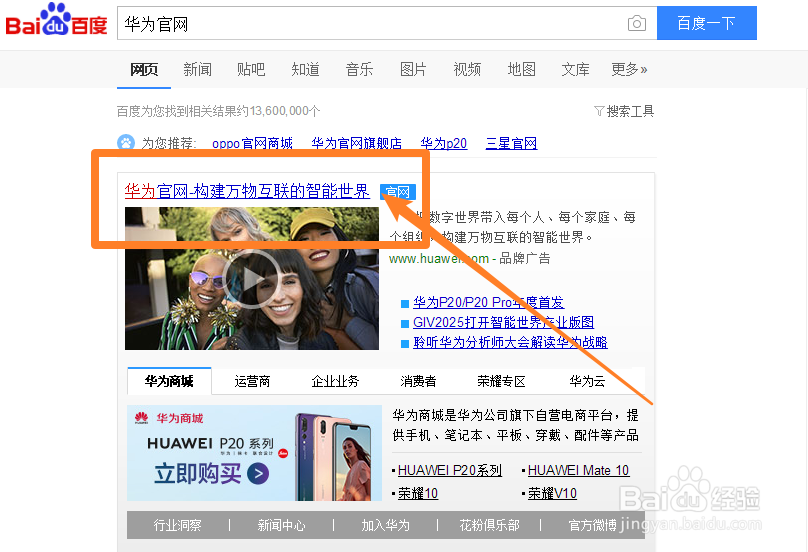
Task: Play the Huawei promo video
Action: (x=251, y=279)
